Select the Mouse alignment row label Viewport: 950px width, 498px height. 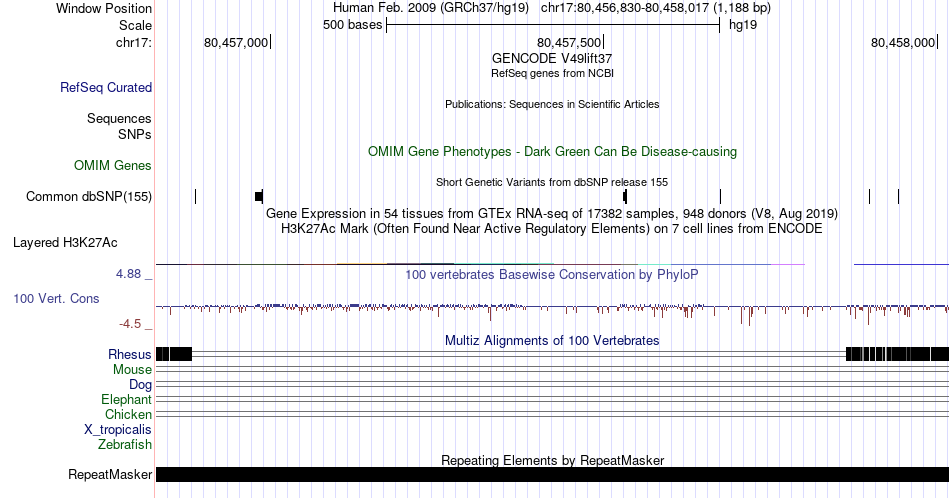[132, 370]
